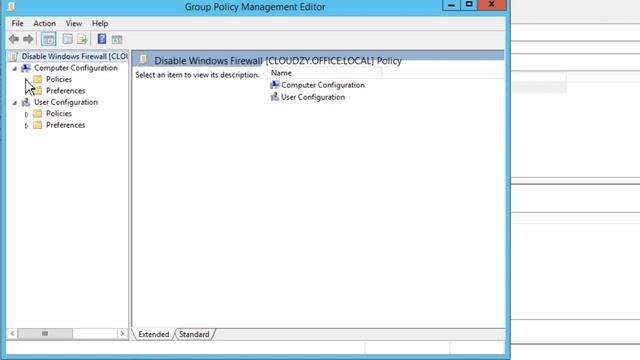Close the Group Policy Management Editor window
This screenshot has width=640, height=360.
[492, 5]
